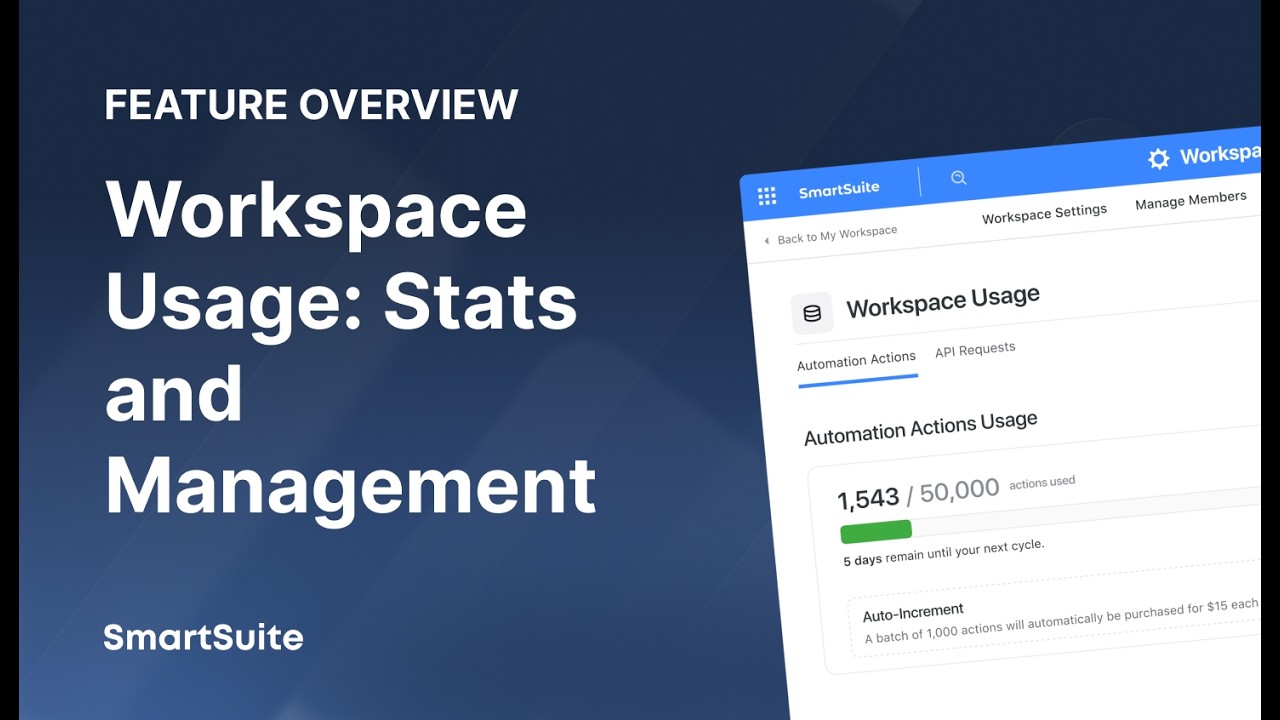The height and width of the screenshot is (720, 1280).
Task: Open the Workspace Settings tab
Action: (x=1044, y=213)
